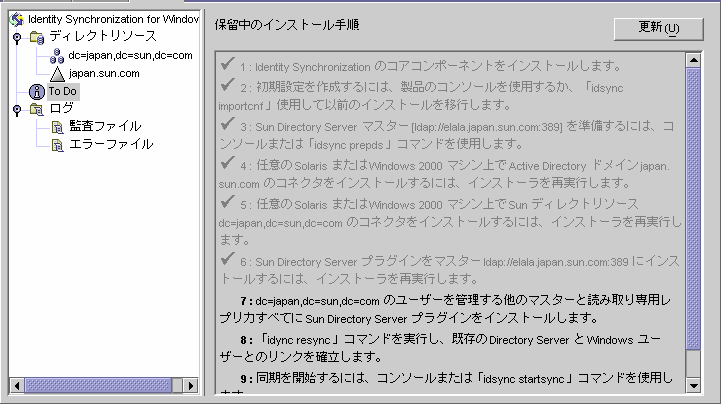Open the エラーファイル log entry

(111, 145)
